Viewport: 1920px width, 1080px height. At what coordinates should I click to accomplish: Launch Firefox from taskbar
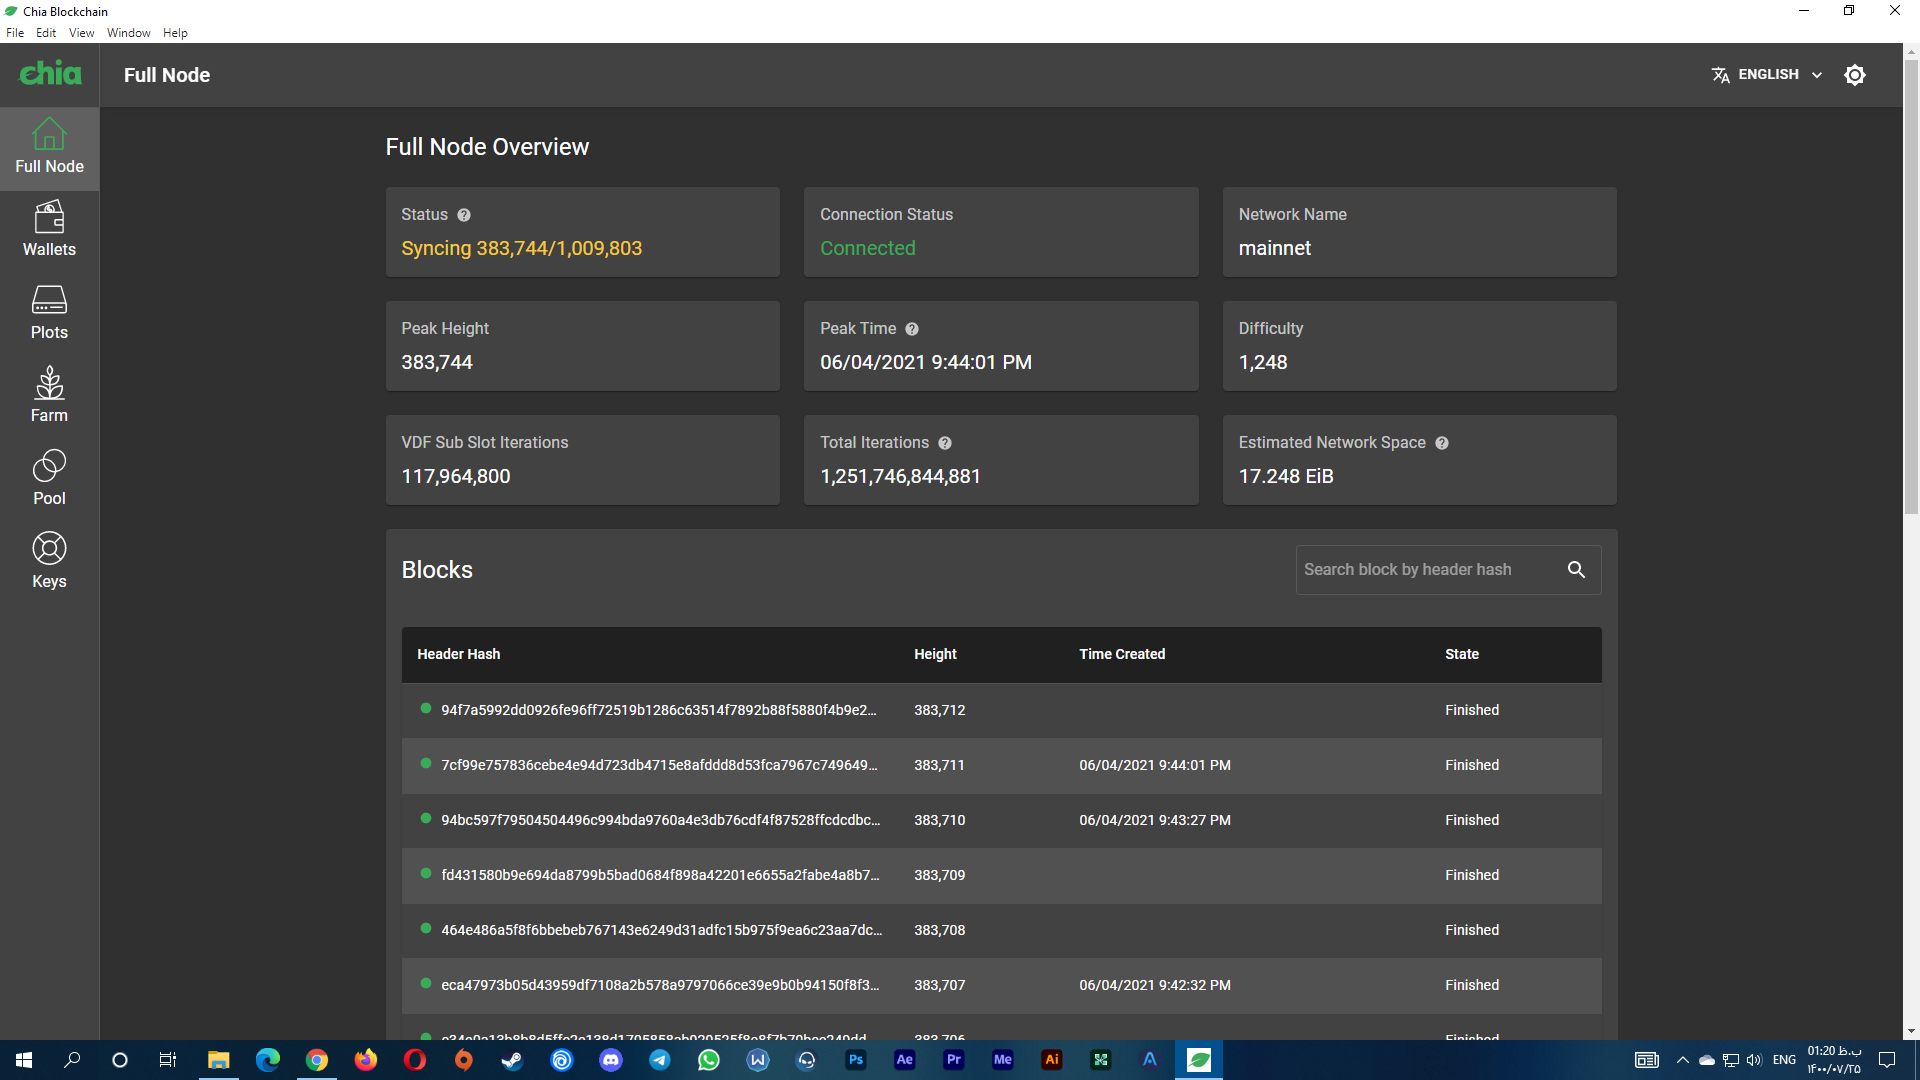pyautogui.click(x=366, y=1060)
